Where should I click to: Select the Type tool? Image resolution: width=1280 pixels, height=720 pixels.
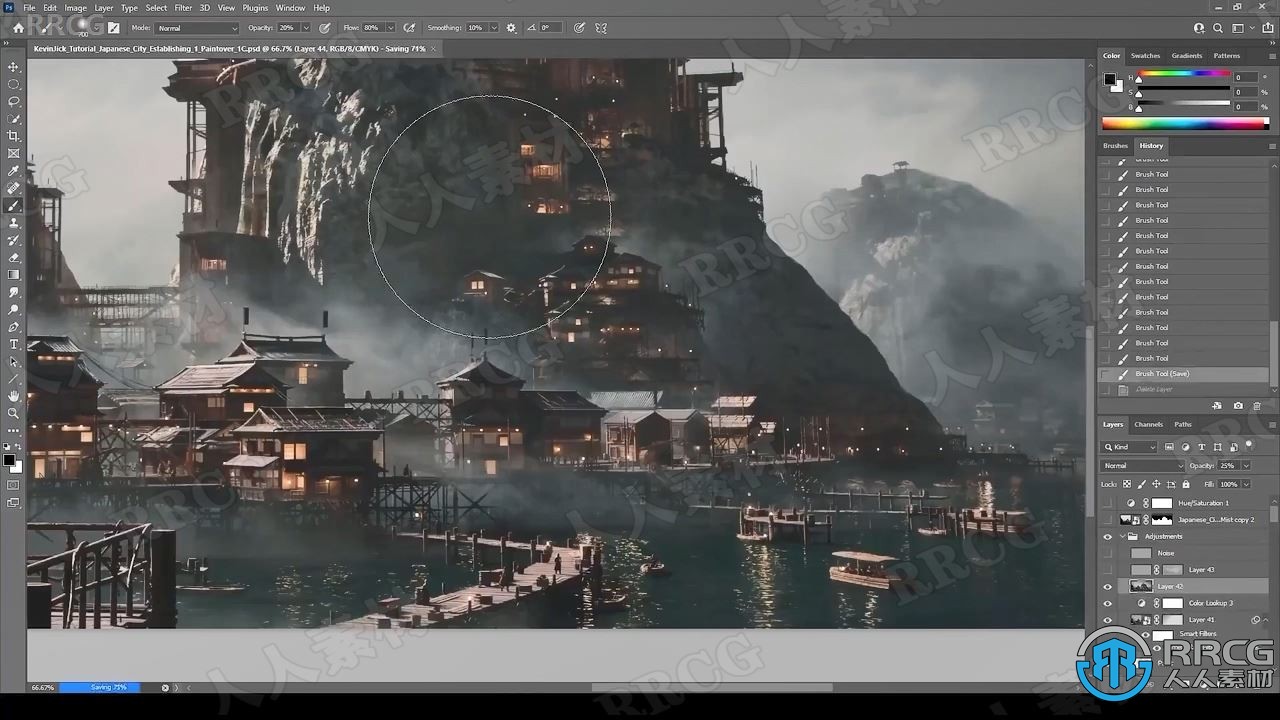(13, 344)
